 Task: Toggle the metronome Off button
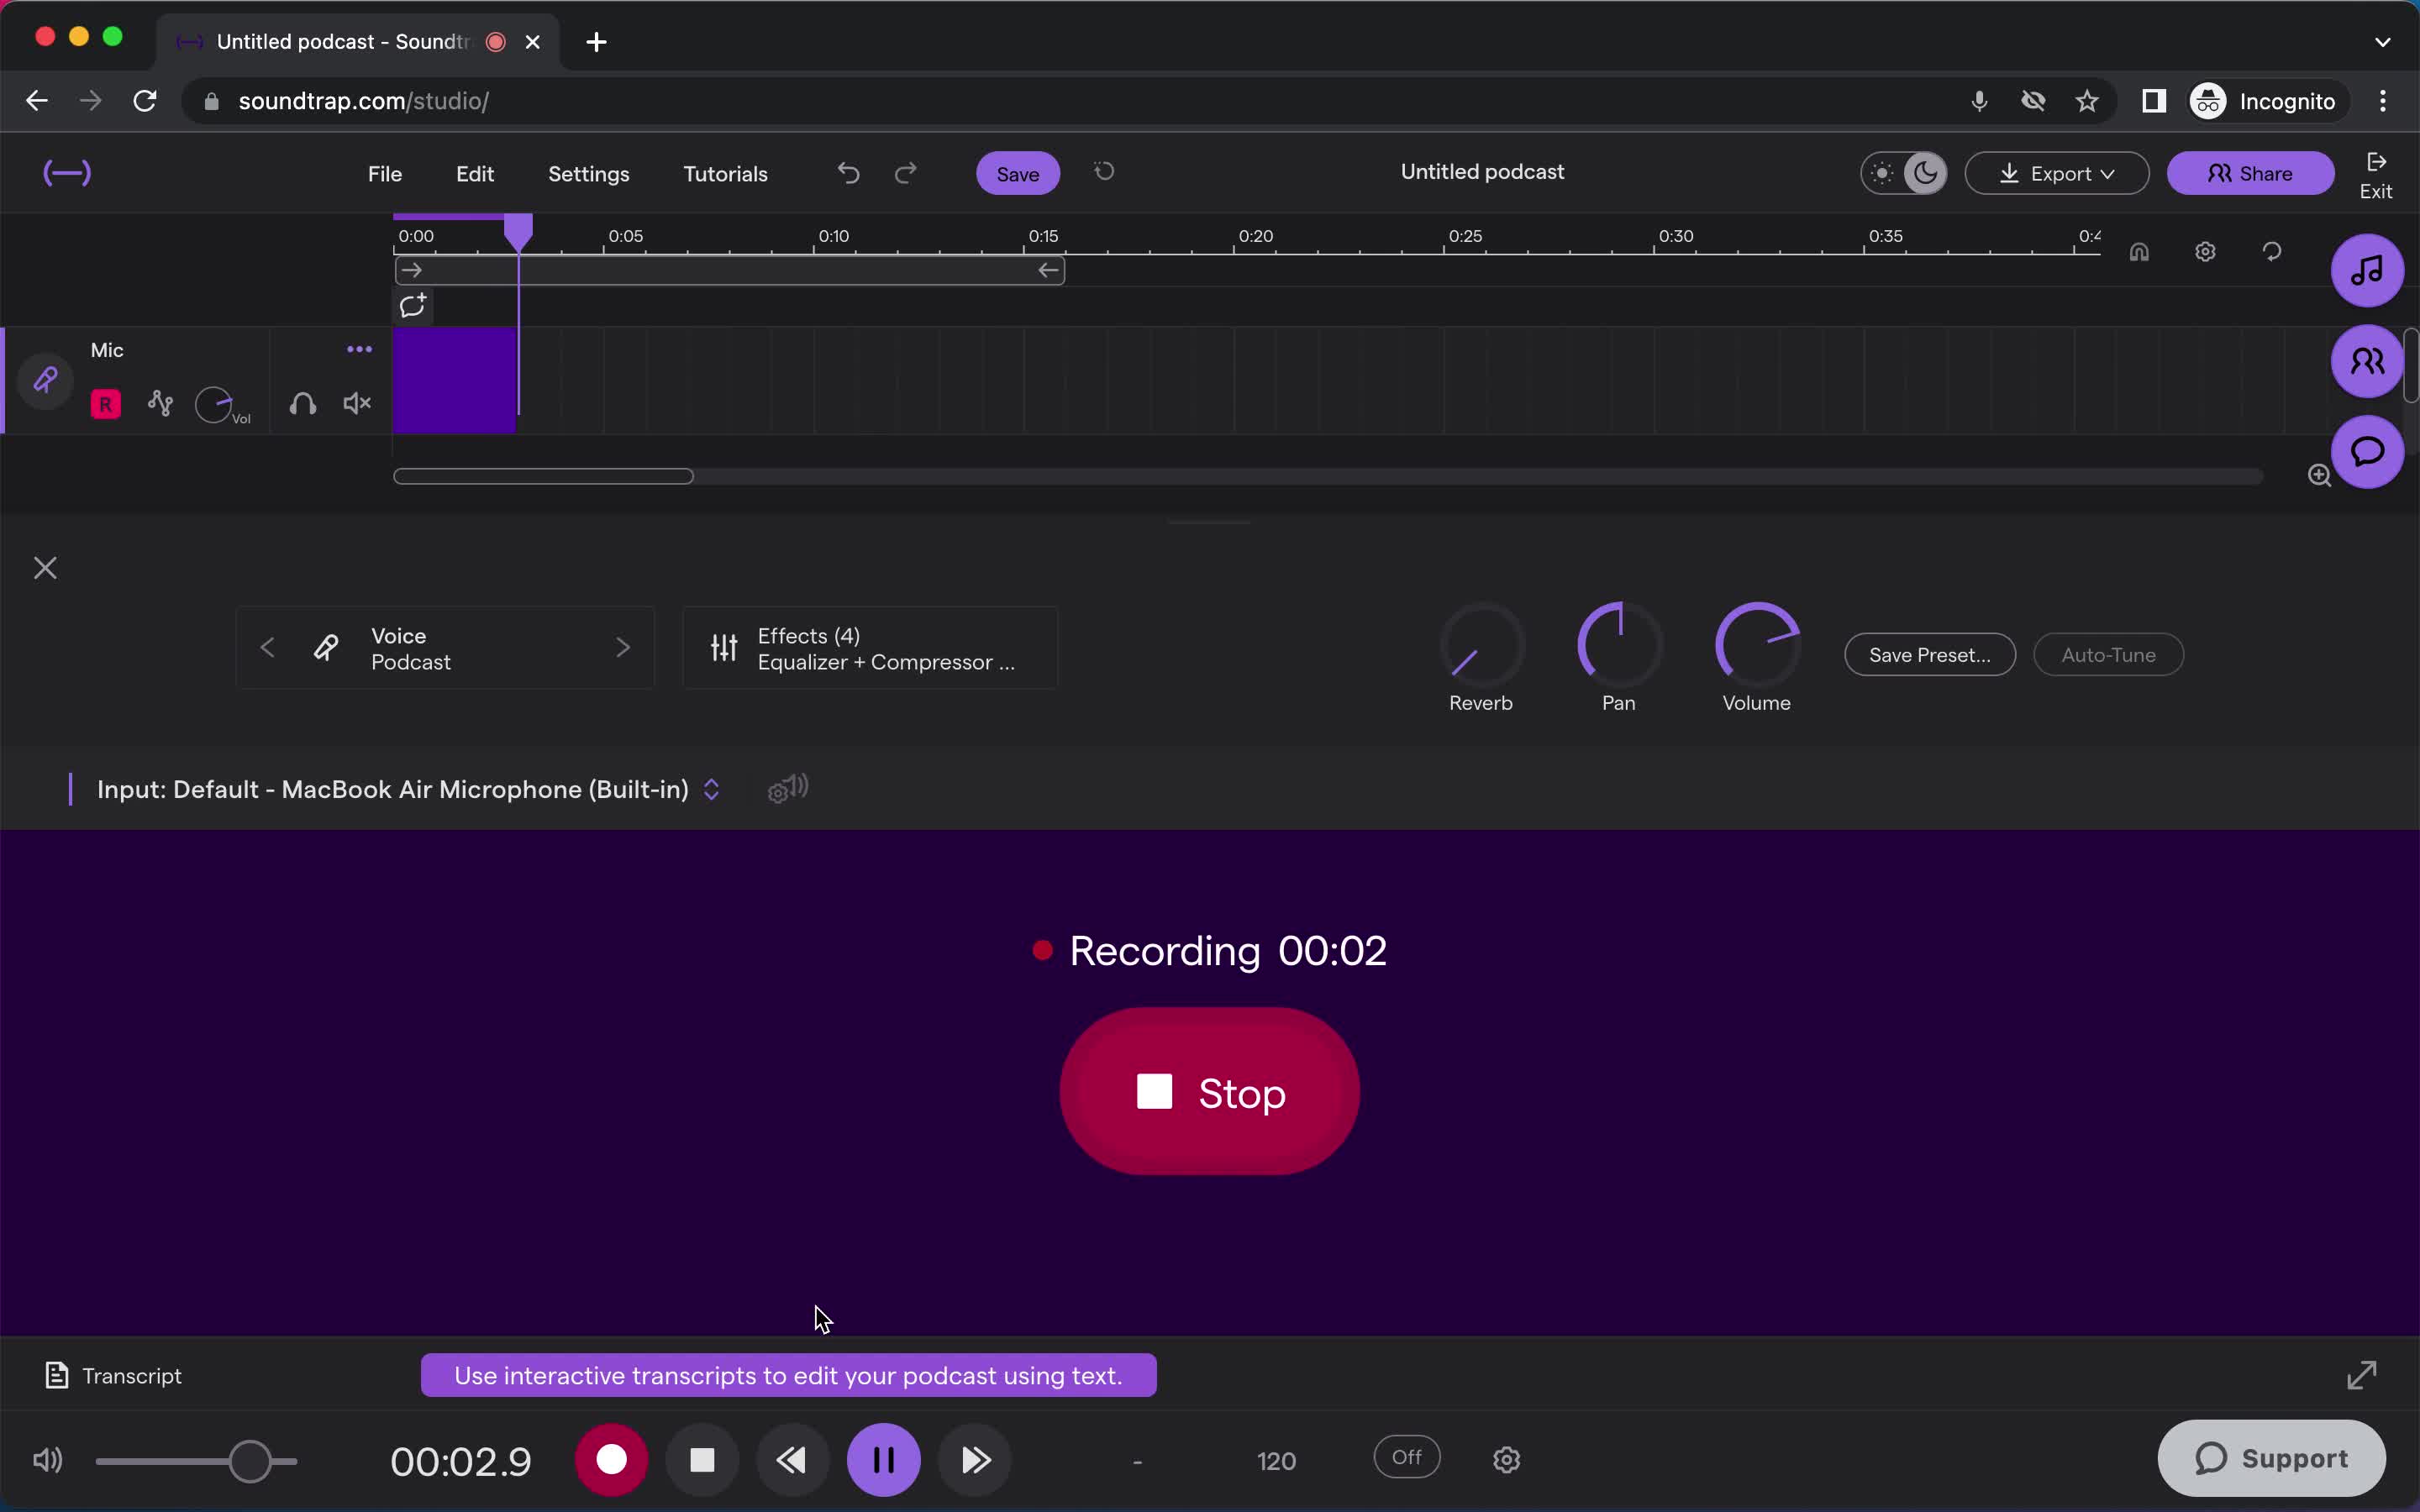coord(1406,1458)
